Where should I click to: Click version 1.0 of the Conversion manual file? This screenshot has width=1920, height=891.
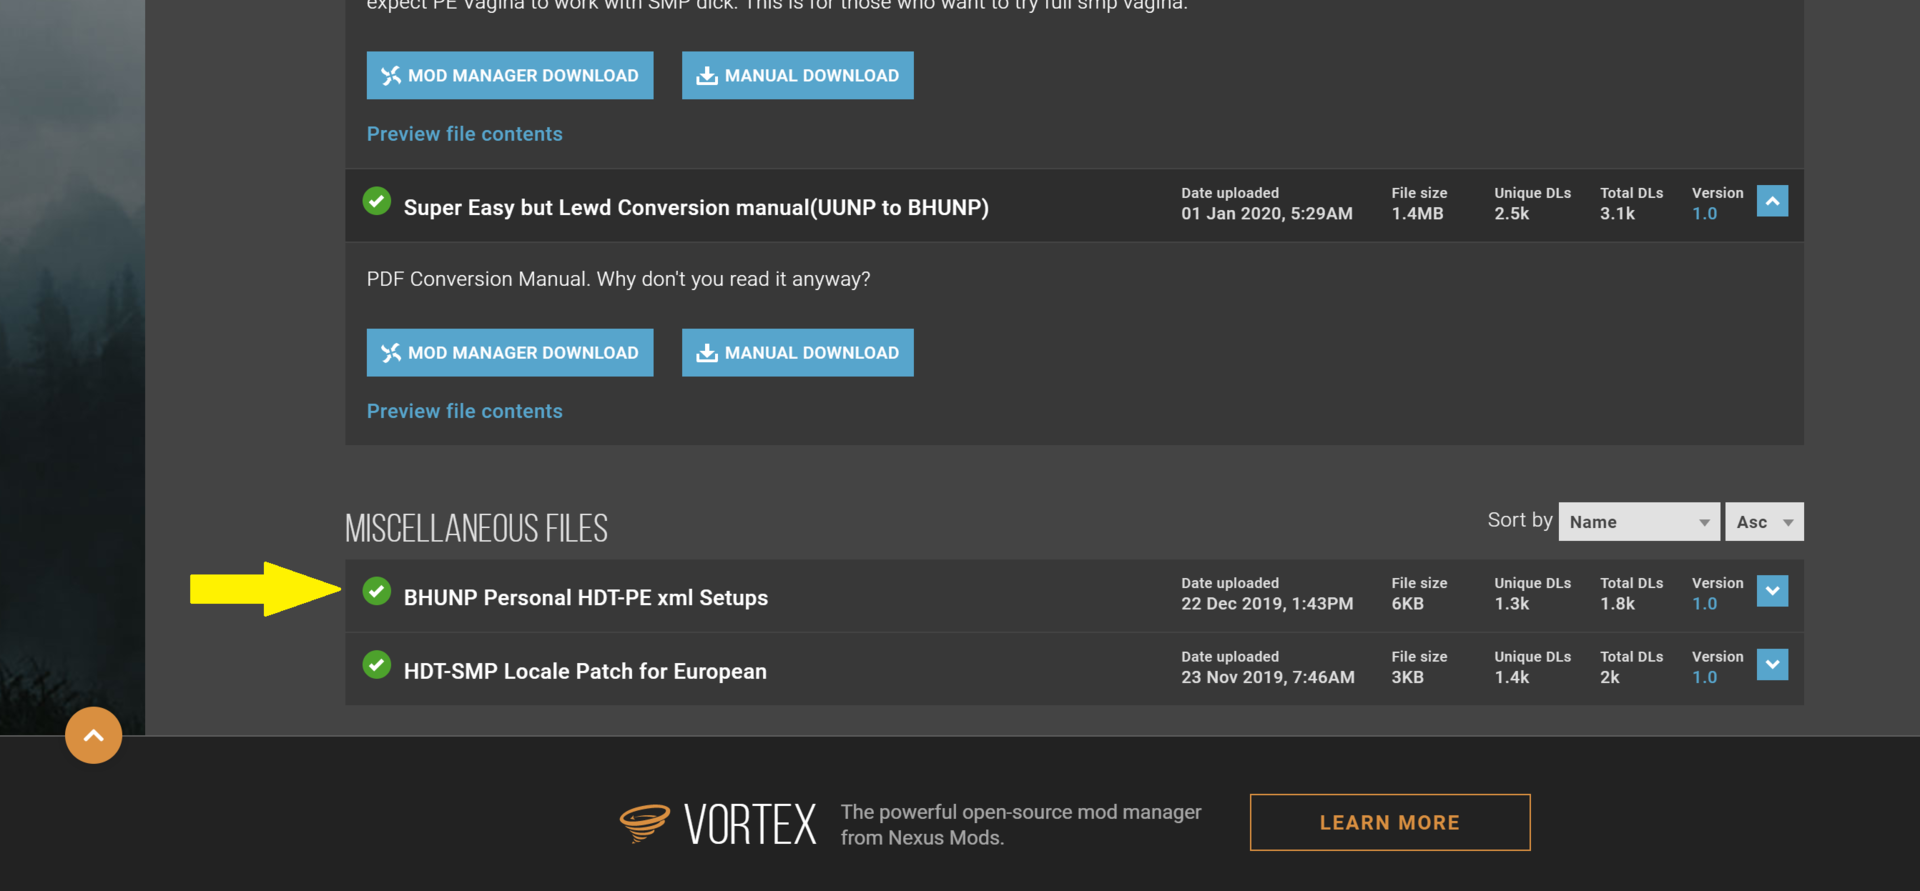point(1704,214)
